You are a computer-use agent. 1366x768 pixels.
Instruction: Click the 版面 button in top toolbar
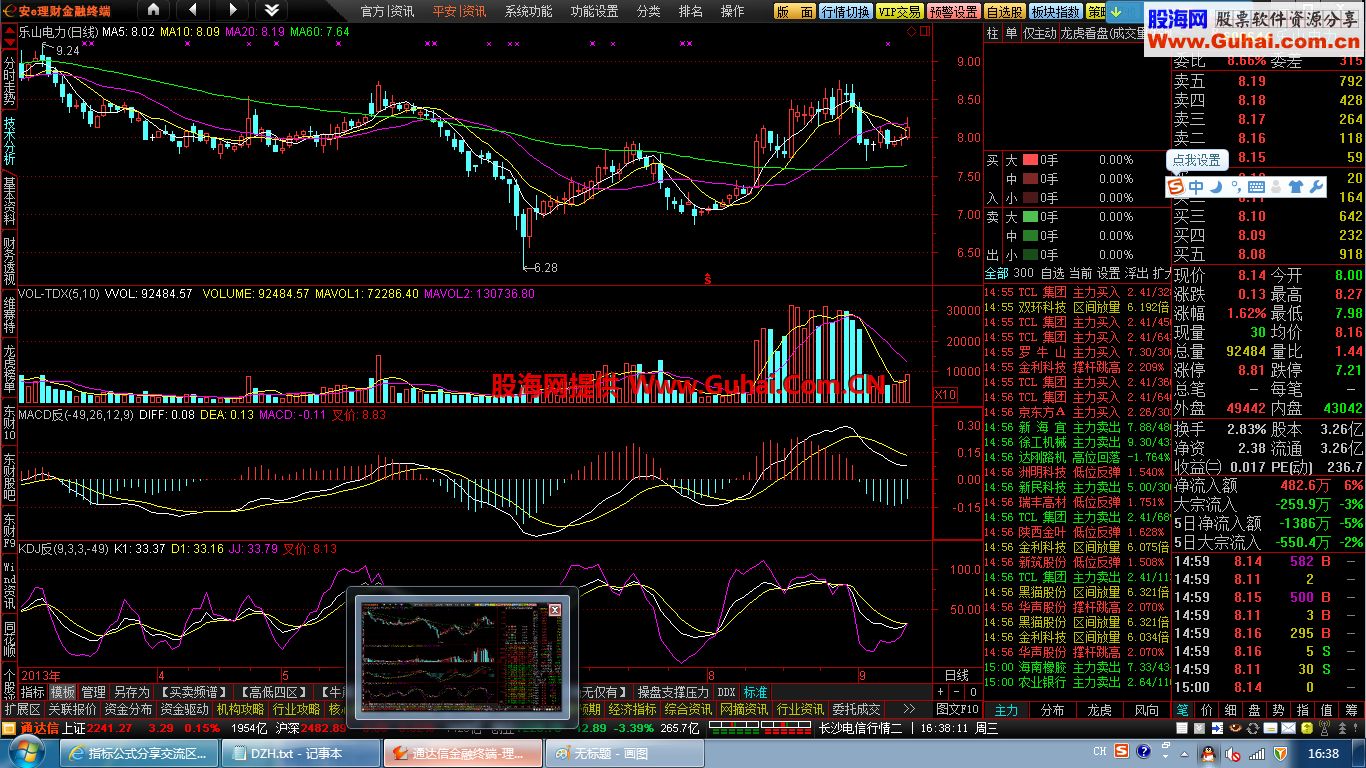pyautogui.click(x=795, y=12)
